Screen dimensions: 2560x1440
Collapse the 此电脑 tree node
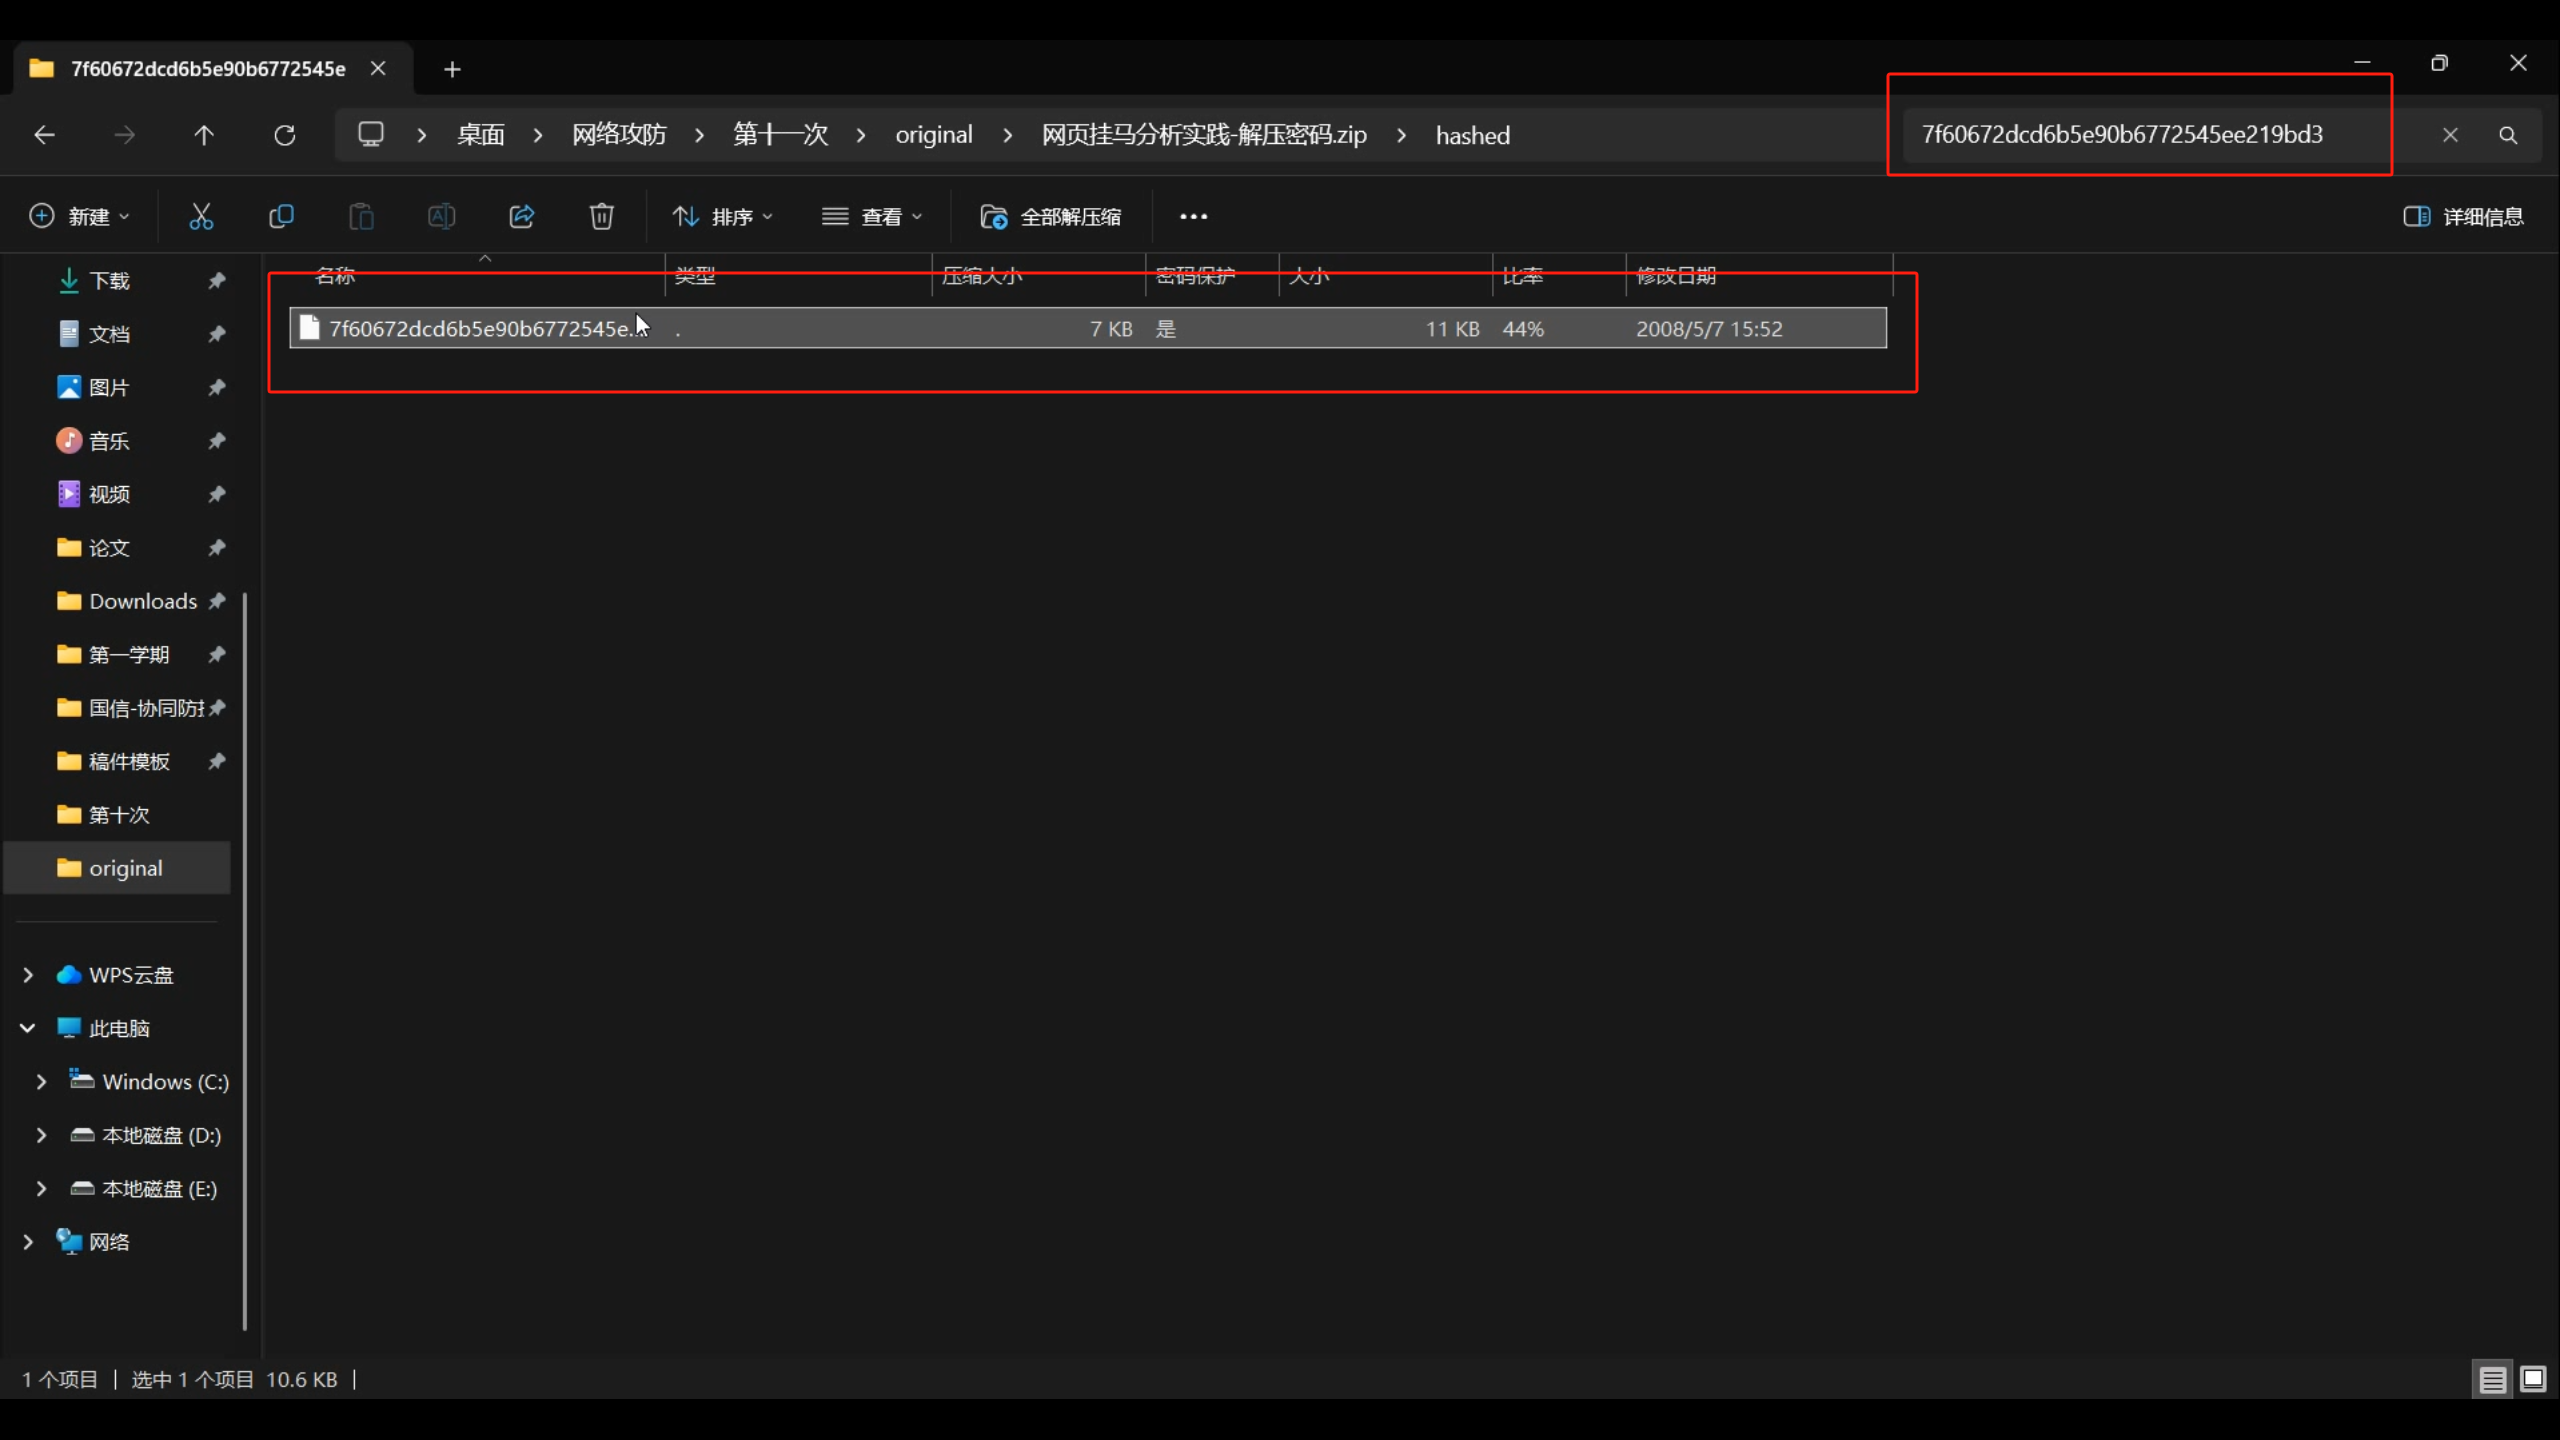pos(28,1028)
